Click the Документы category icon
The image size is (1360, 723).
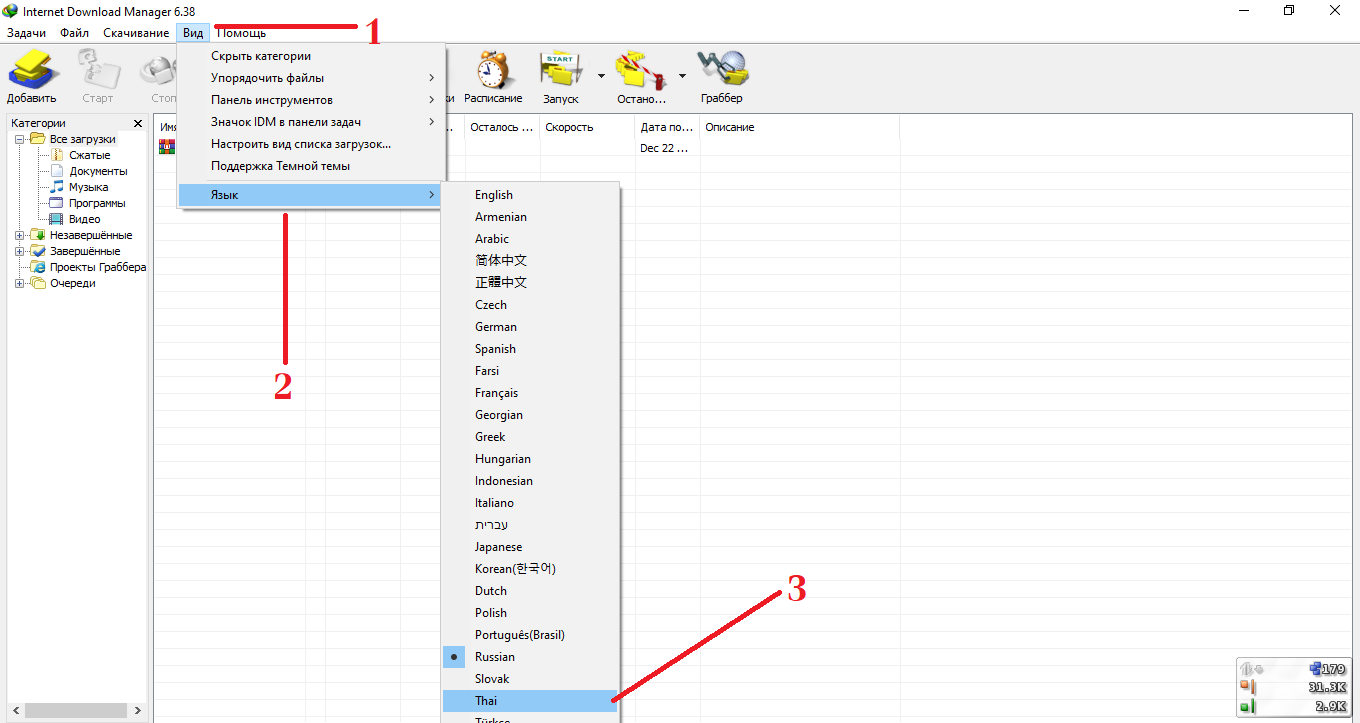point(57,171)
